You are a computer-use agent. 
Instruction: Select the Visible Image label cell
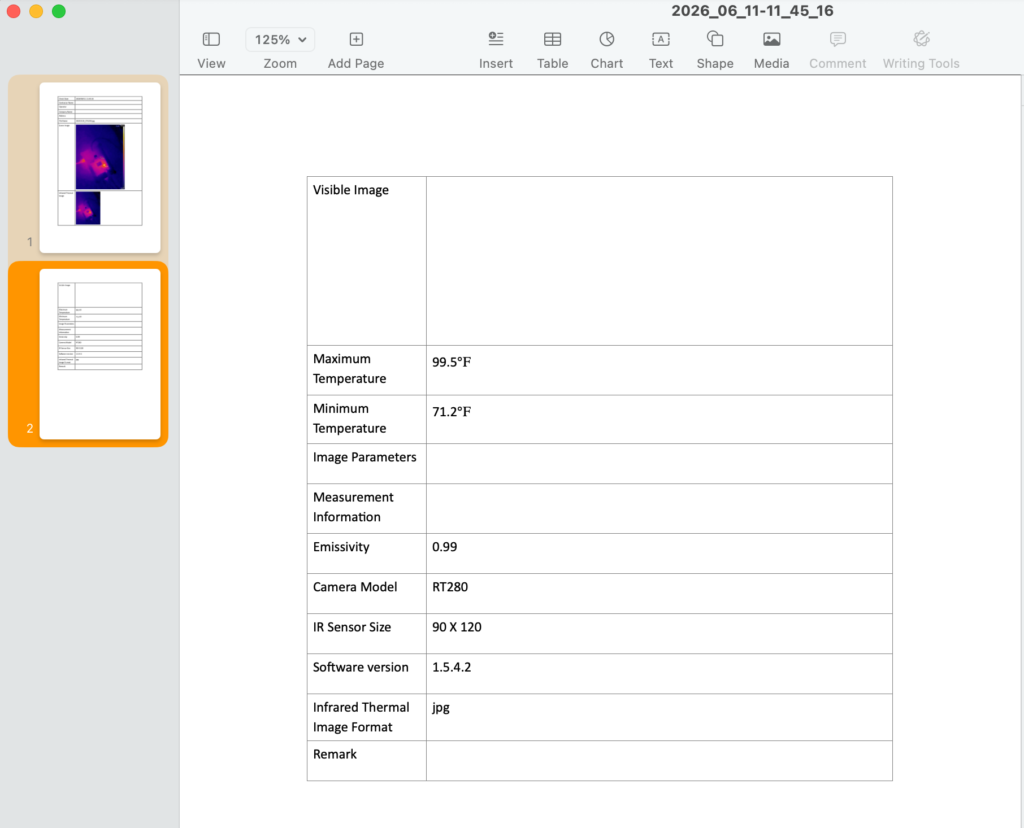point(366,261)
